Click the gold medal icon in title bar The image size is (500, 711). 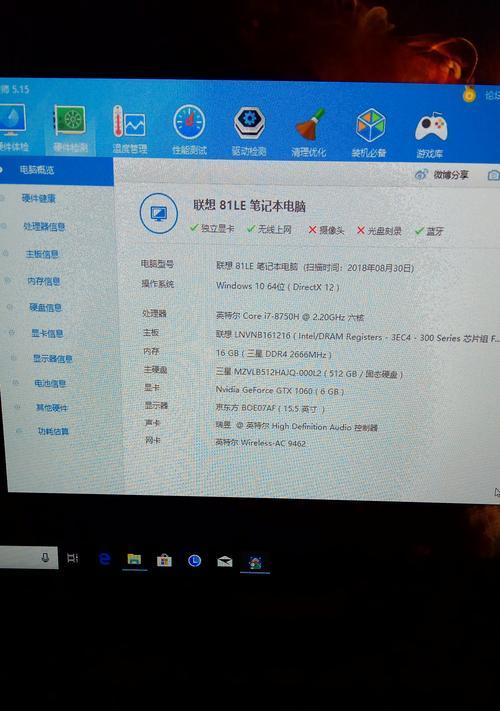pos(469,94)
